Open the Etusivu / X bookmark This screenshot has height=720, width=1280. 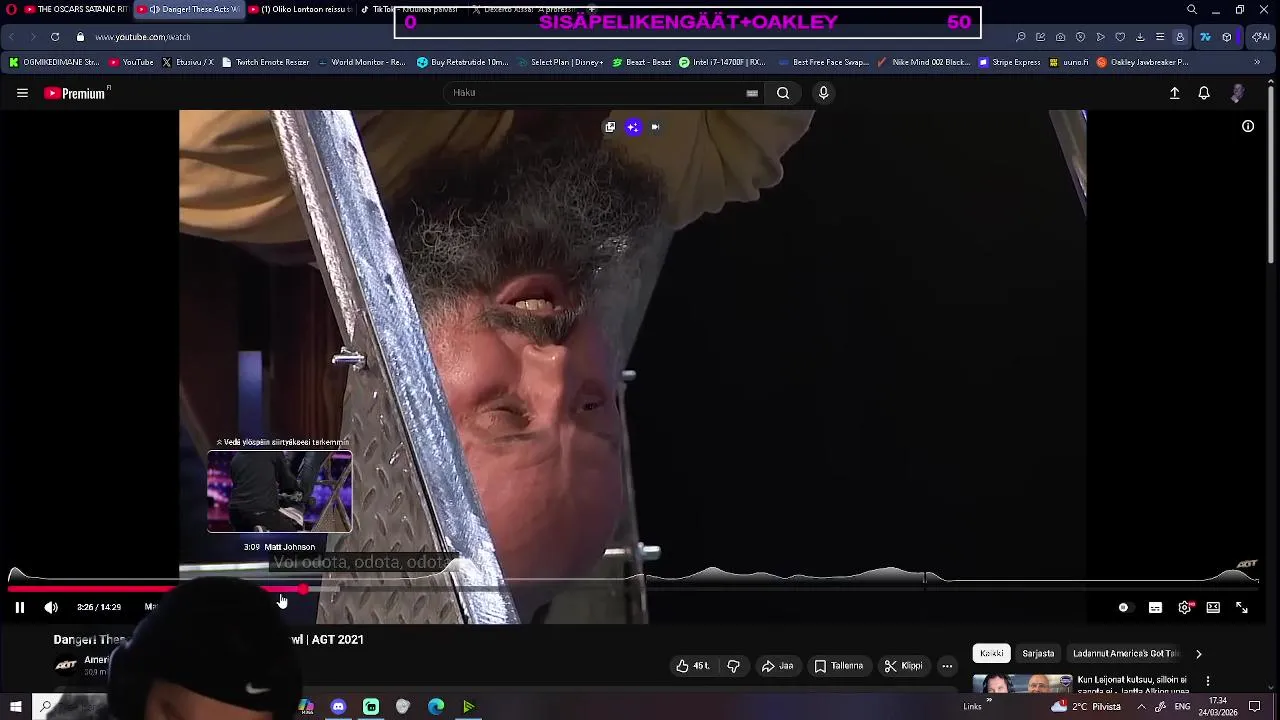(x=187, y=62)
